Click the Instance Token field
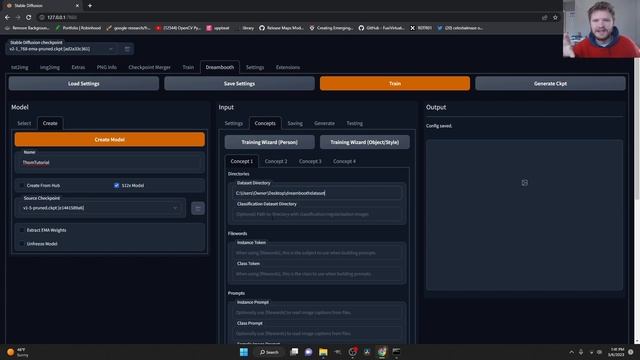Viewport: 640px width, 360px height. pos(317,253)
